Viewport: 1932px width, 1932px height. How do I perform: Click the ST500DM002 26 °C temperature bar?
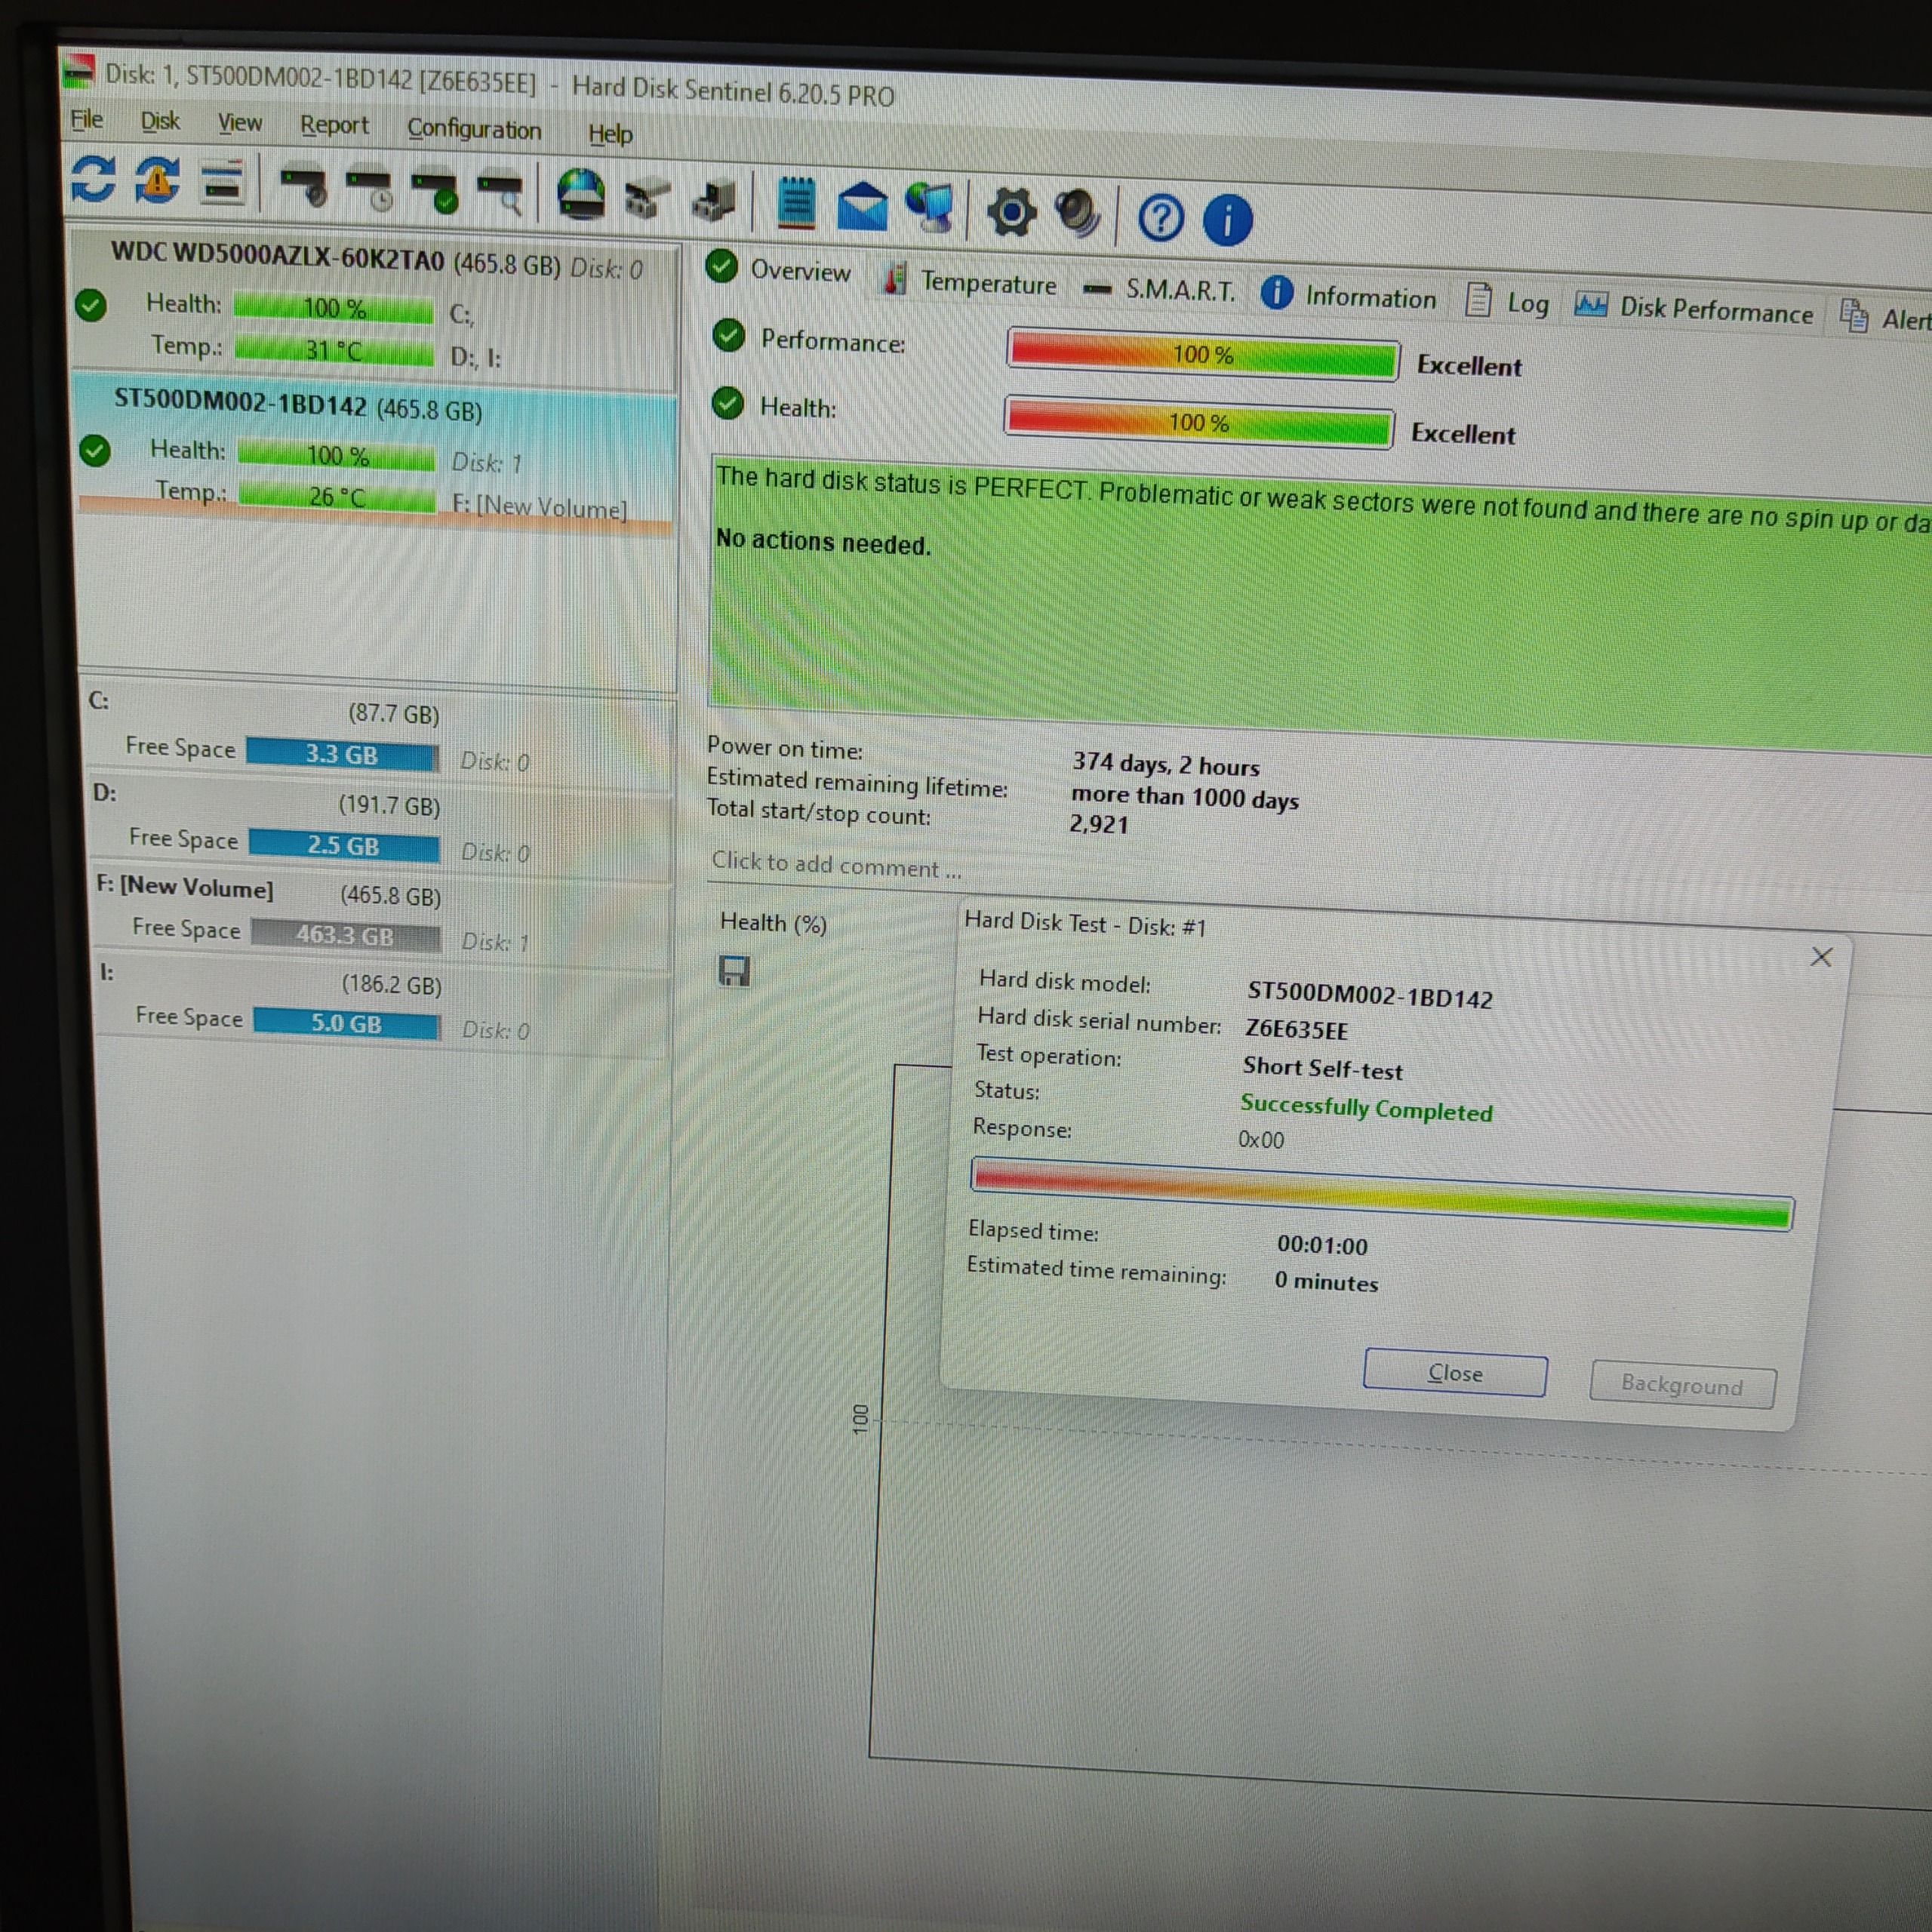pos(337,496)
